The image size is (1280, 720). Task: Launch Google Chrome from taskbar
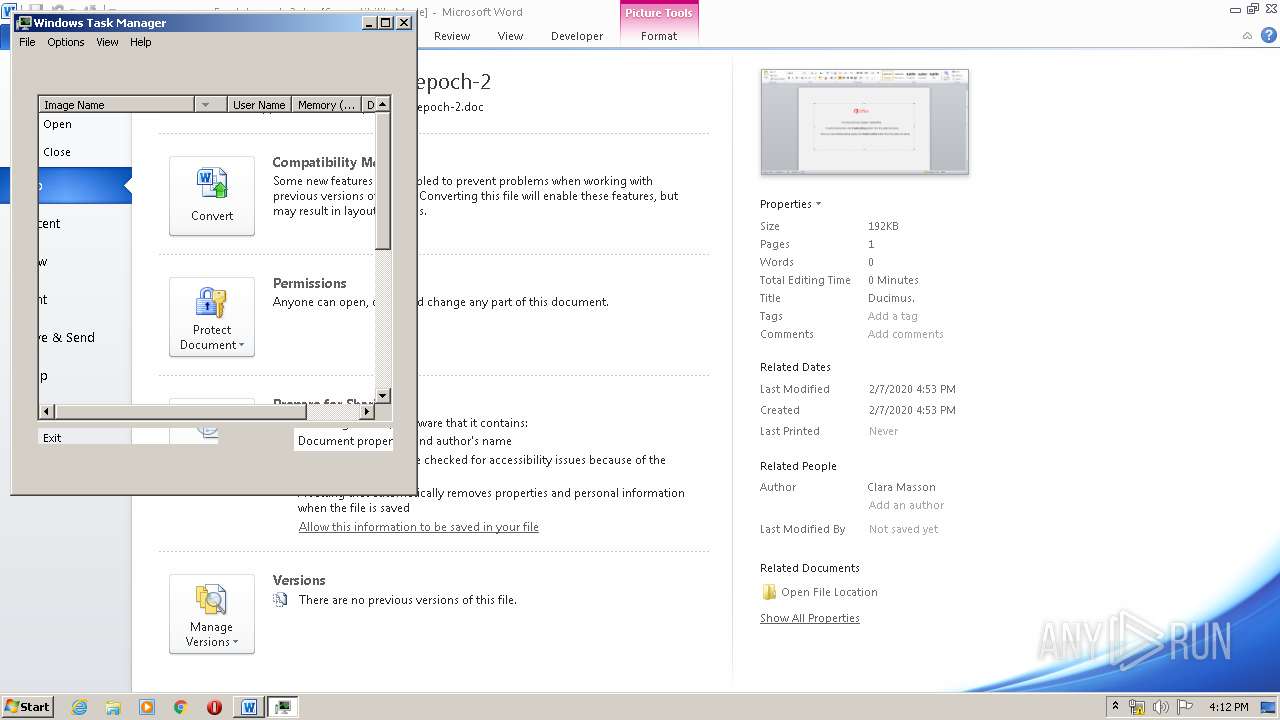point(181,707)
